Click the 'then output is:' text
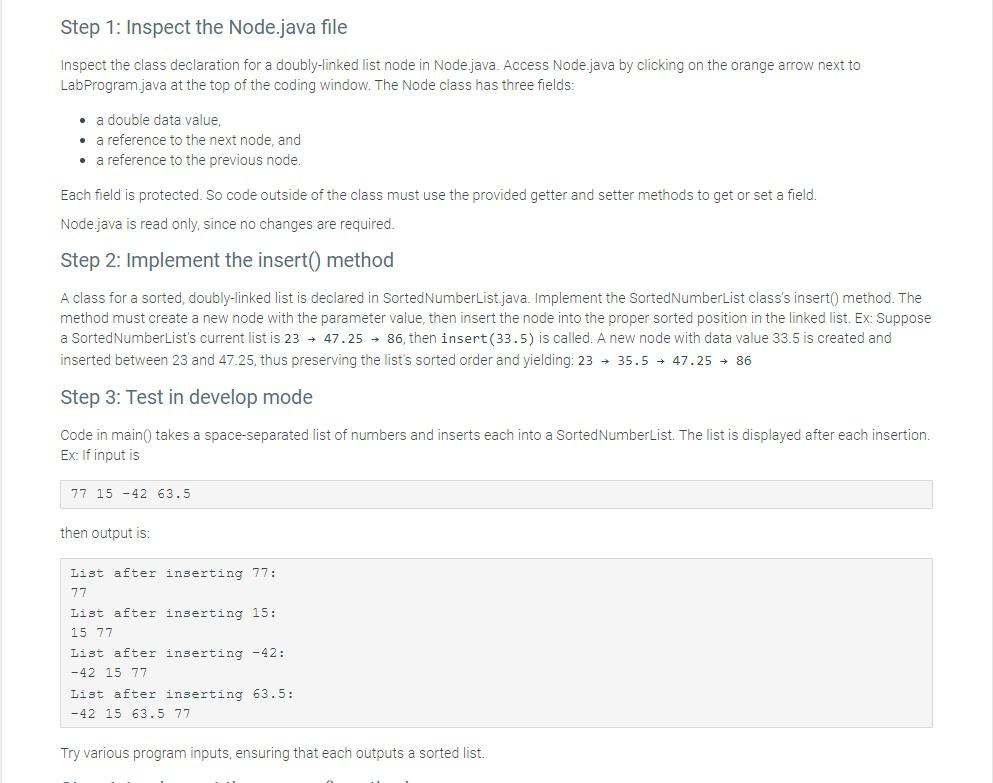This screenshot has width=993, height=783. point(105,533)
